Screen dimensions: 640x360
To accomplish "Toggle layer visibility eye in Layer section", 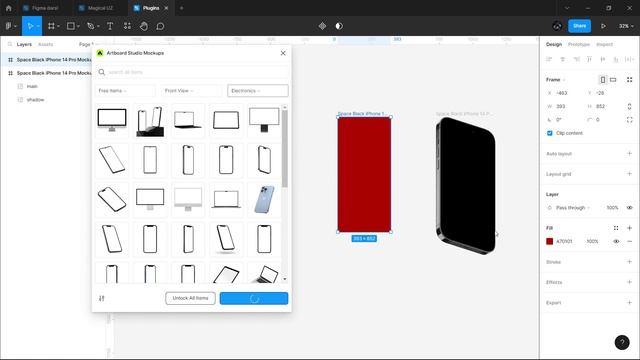I will pyautogui.click(x=629, y=208).
